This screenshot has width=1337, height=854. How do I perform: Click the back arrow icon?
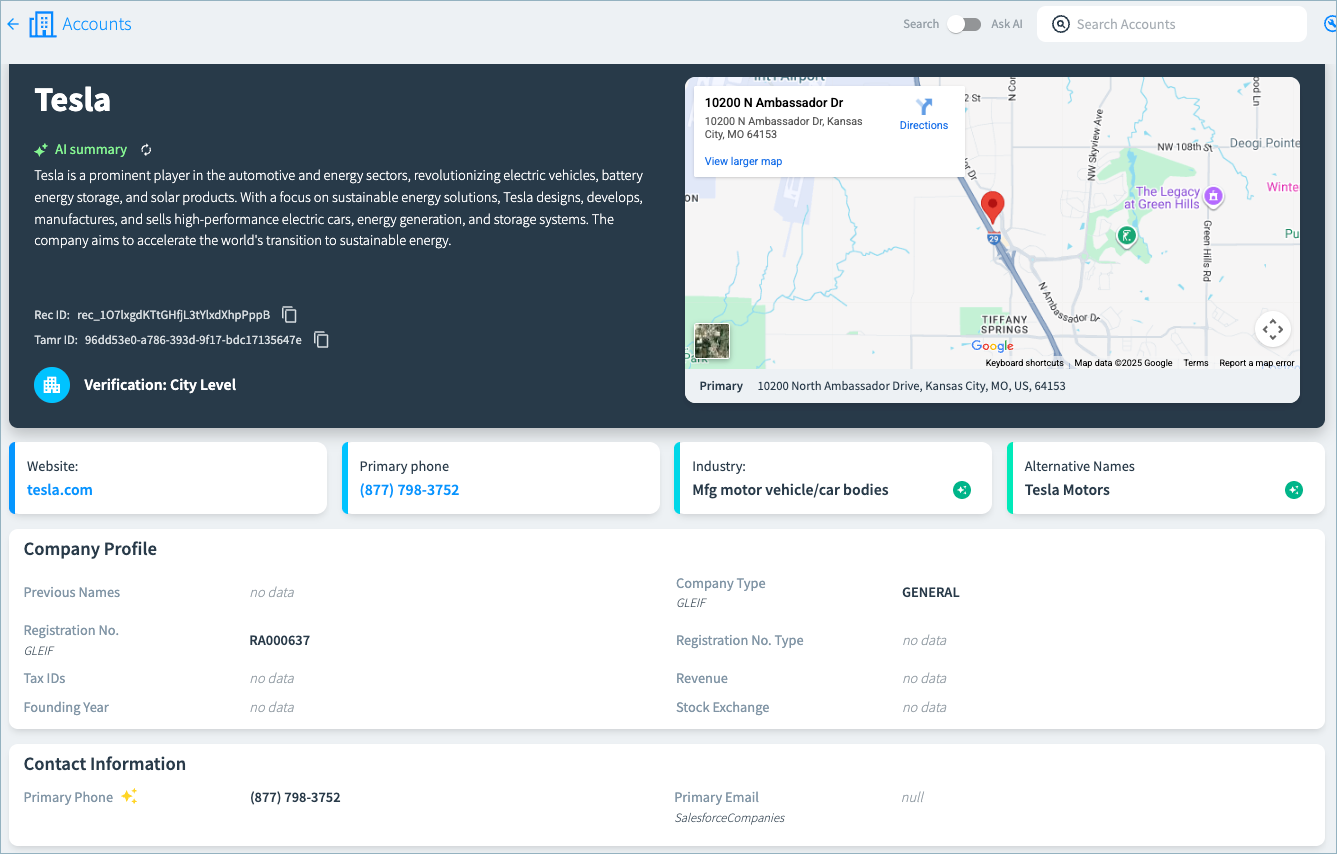tap(13, 24)
